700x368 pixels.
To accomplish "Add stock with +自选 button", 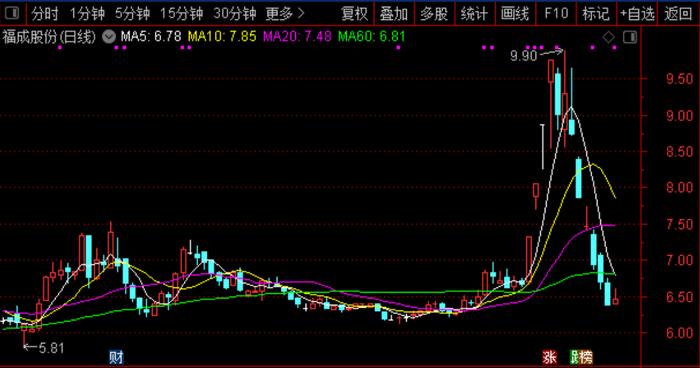I will point(637,14).
